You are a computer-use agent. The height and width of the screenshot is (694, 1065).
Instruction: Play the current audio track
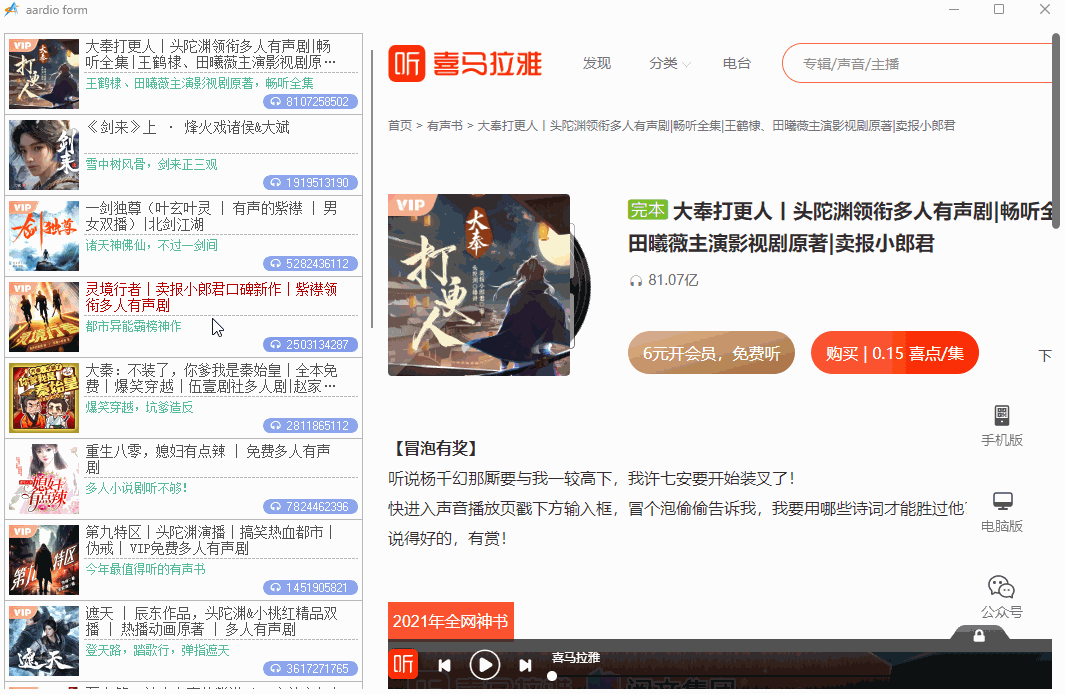[485, 665]
